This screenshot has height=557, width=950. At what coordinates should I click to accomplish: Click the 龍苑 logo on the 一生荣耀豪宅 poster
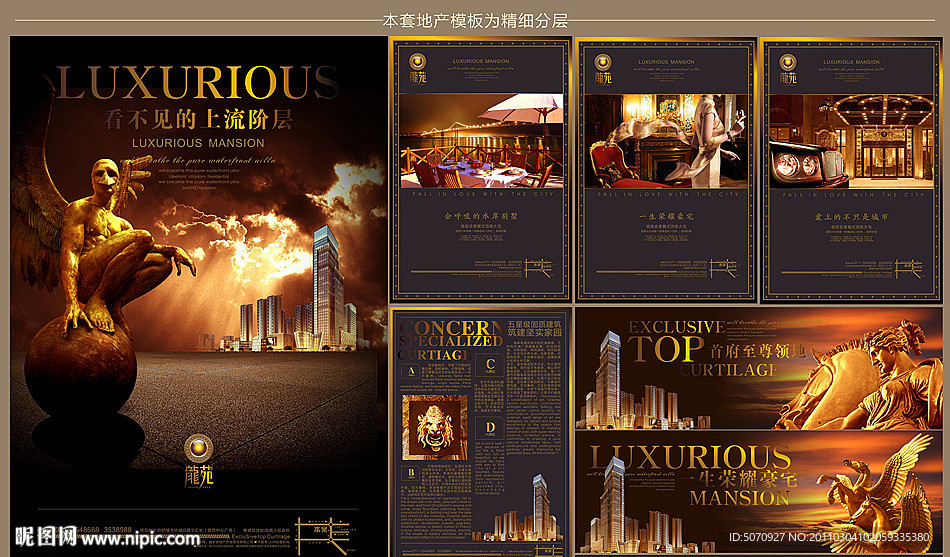click(x=603, y=70)
